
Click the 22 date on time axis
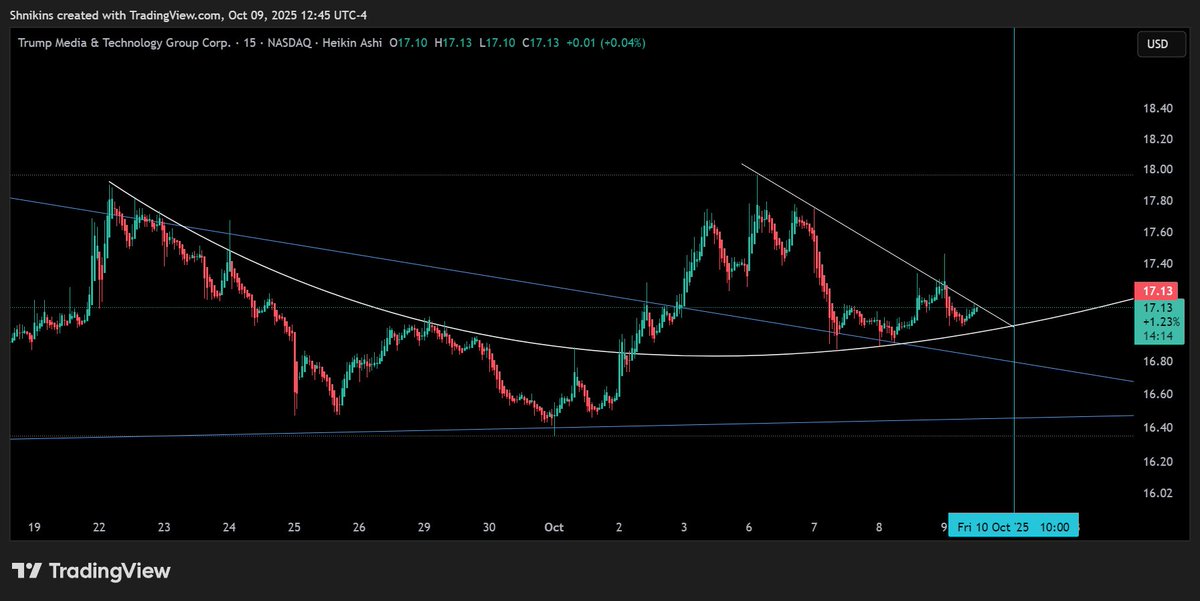click(99, 526)
